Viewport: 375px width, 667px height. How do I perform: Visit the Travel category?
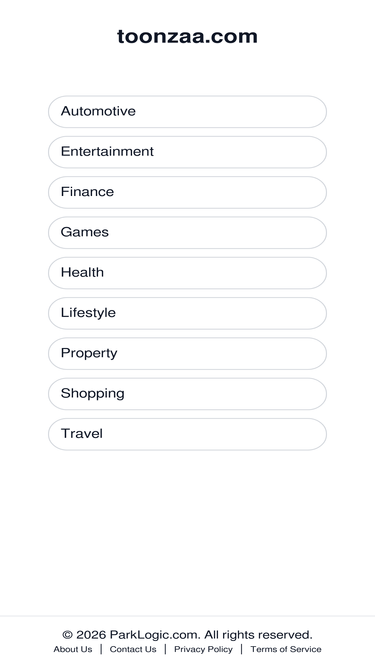[187, 434]
